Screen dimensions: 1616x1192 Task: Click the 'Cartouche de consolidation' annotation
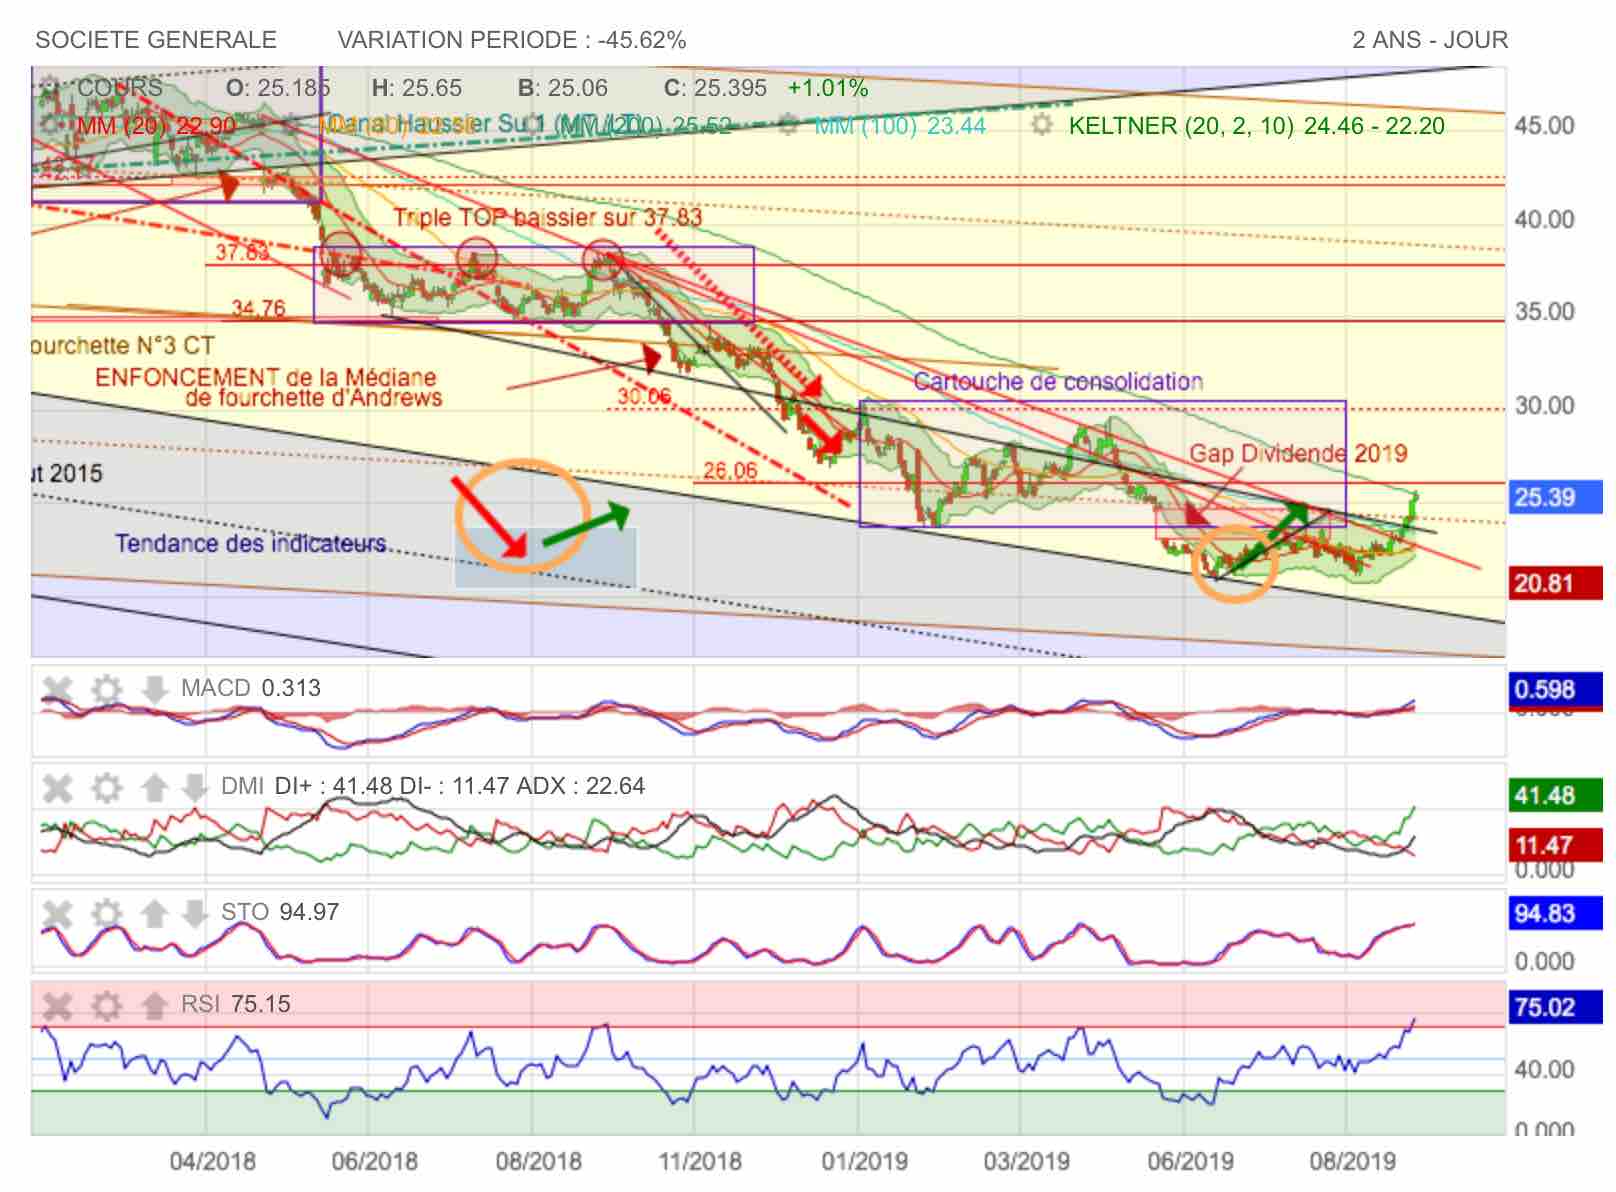point(1058,382)
